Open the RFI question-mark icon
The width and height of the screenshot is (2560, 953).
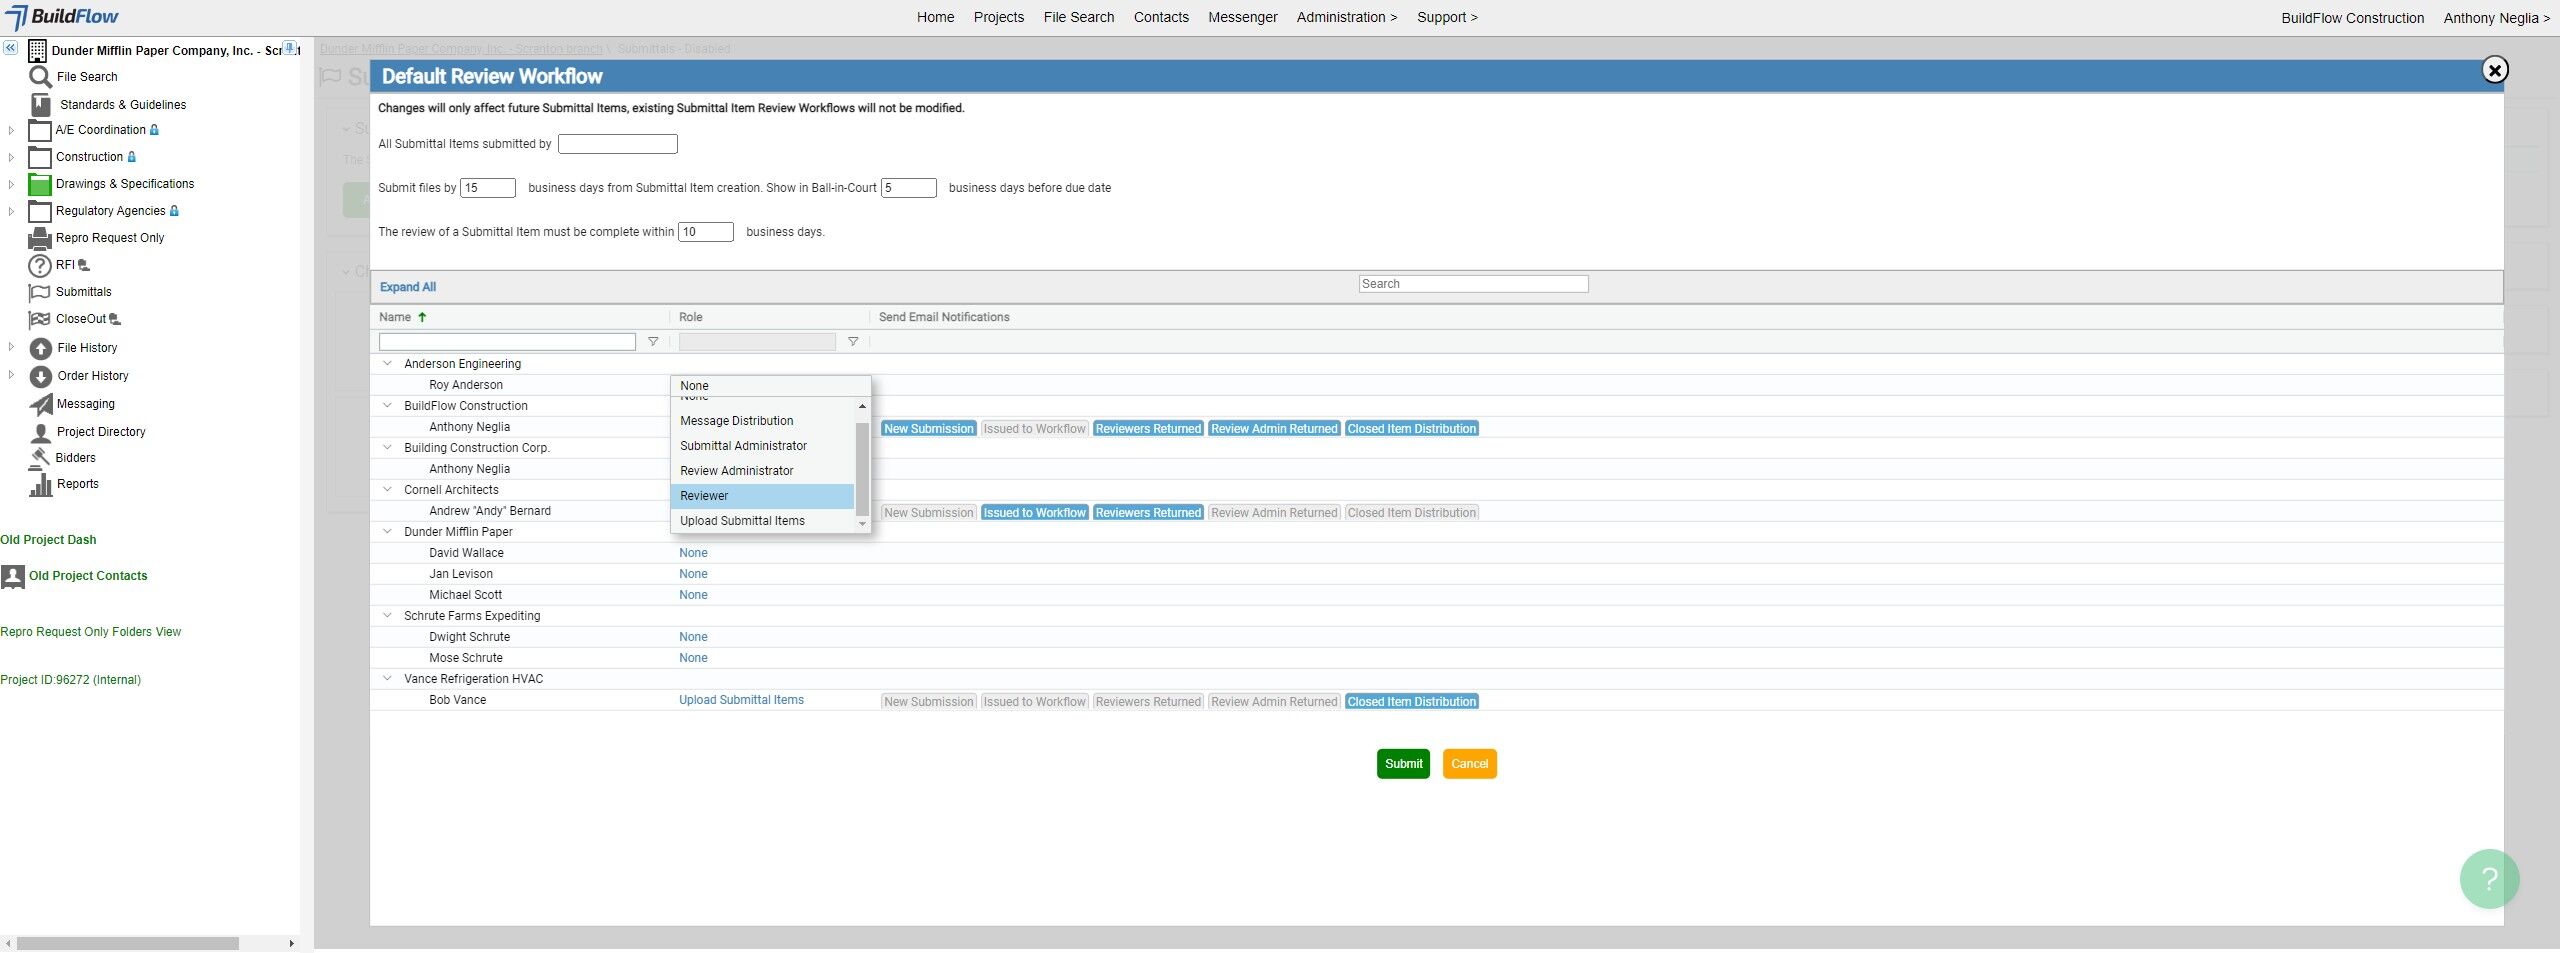coord(40,265)
